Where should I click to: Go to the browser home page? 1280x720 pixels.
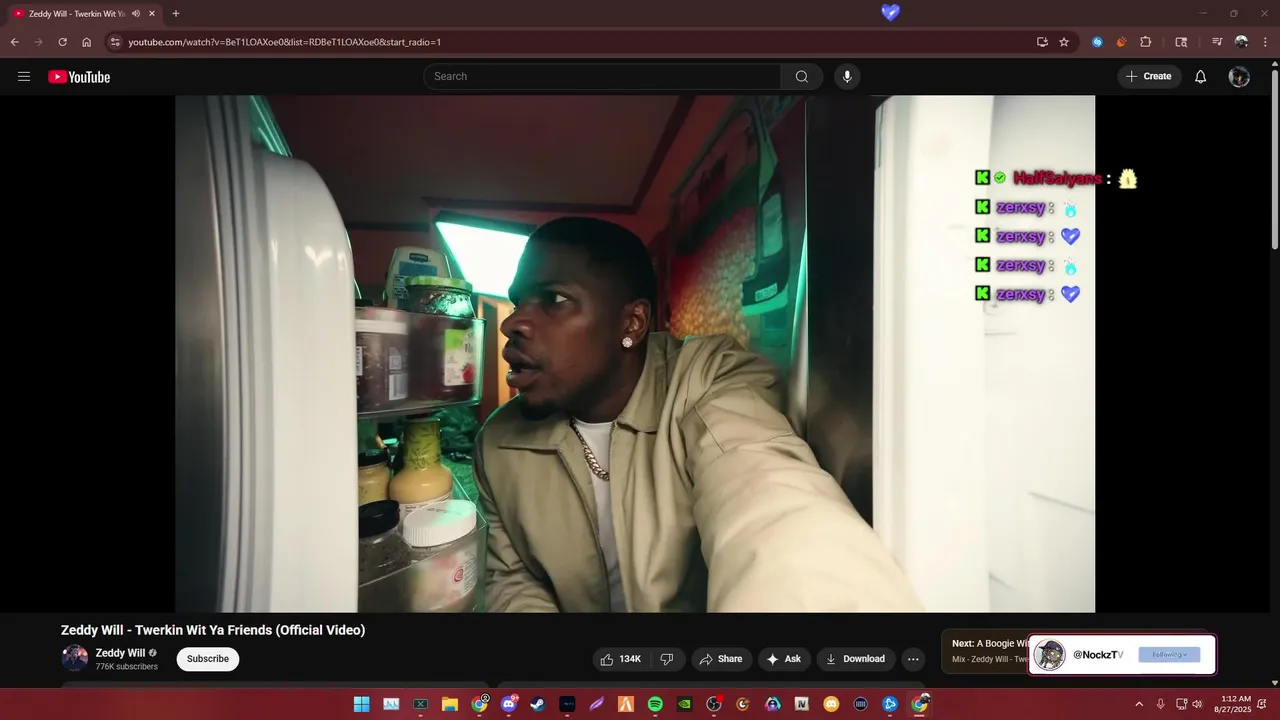87,42
